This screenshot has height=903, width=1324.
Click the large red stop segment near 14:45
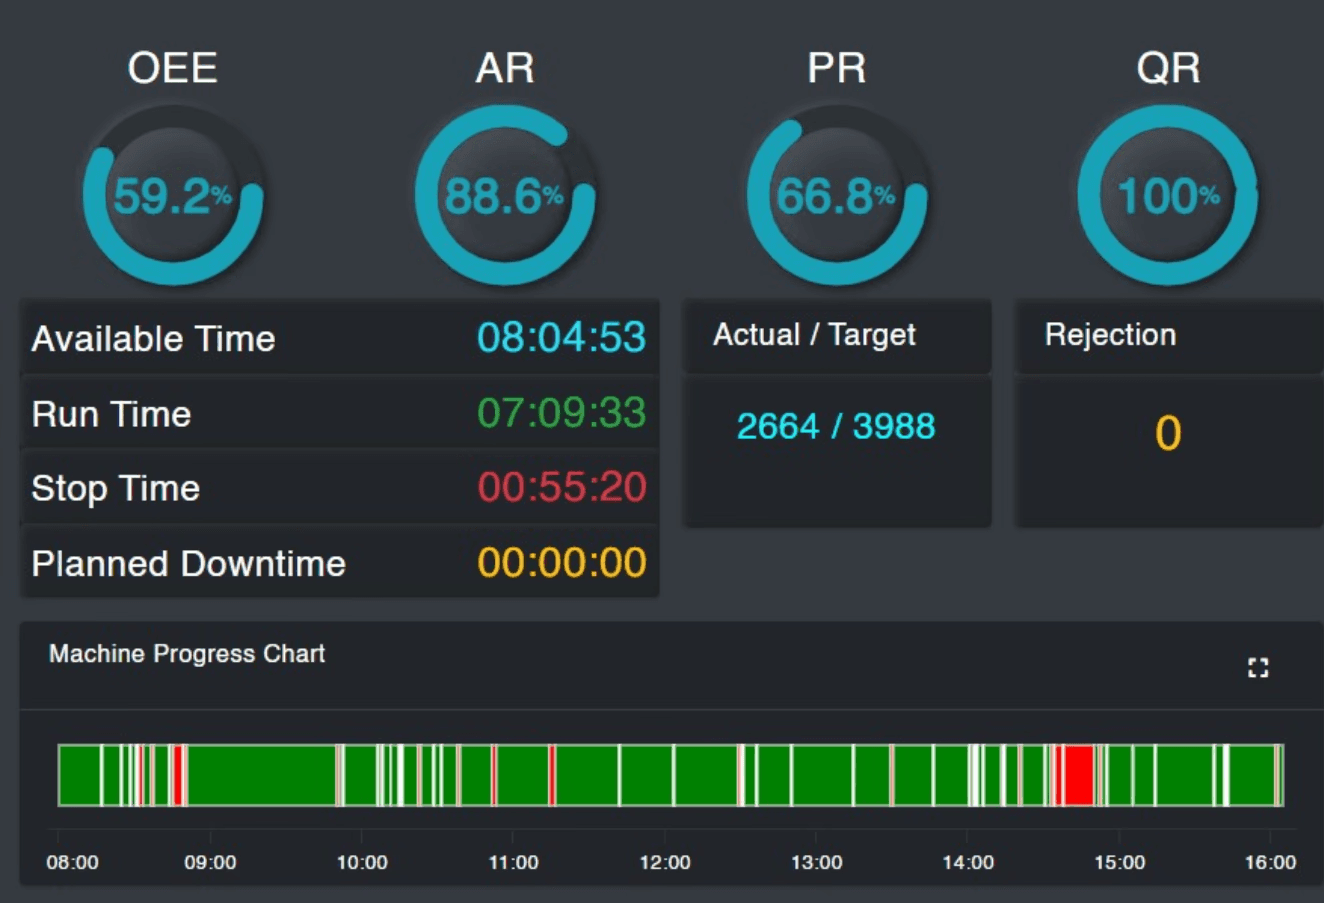[x=1078, y=775]
